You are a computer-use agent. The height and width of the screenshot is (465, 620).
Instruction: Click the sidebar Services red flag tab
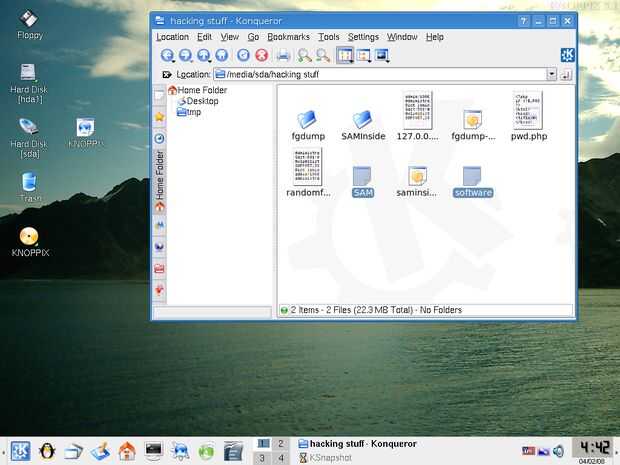click(159, 290)
